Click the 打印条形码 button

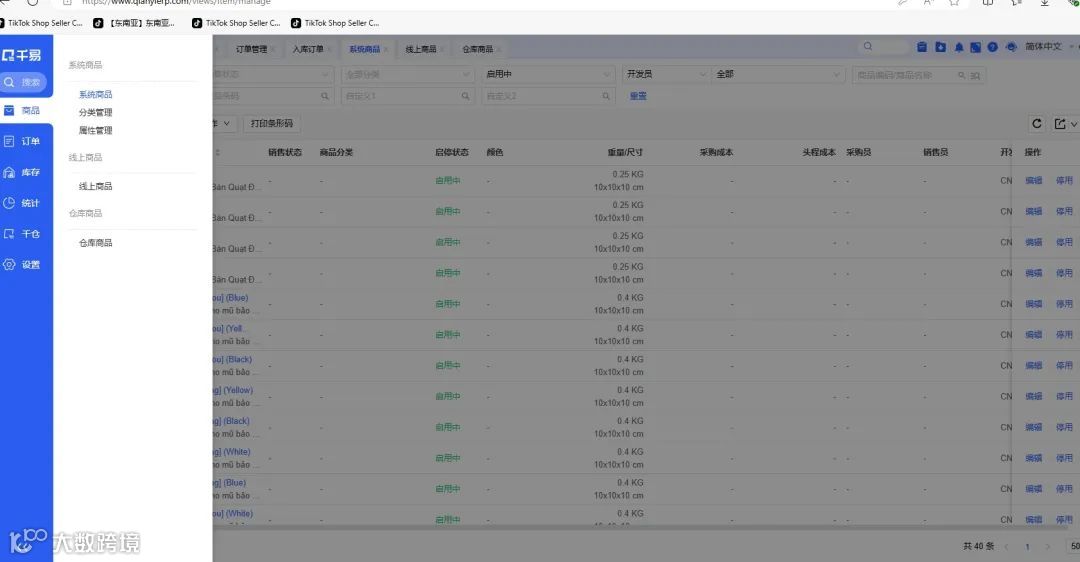click(x=271, y=123)
